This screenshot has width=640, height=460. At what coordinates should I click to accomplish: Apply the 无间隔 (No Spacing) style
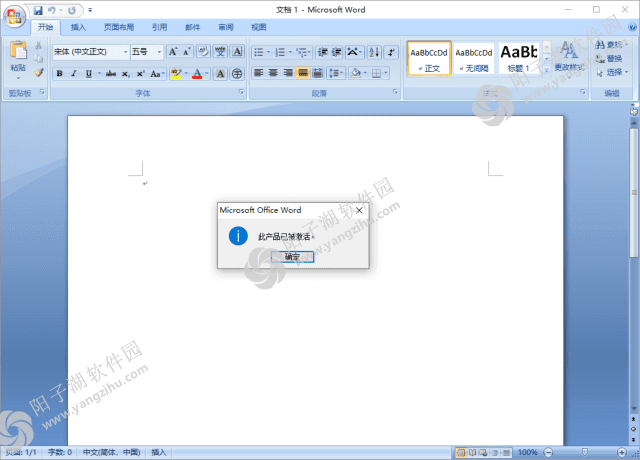coord(474,58)
